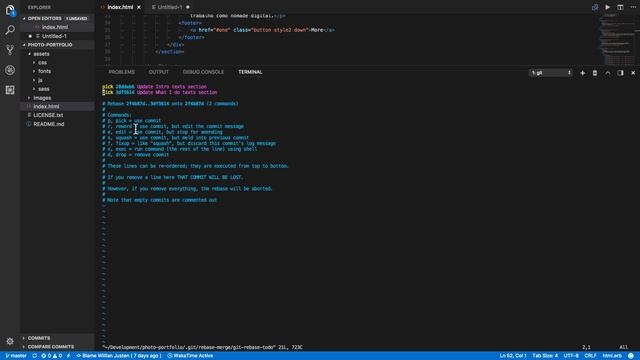The image size is (640, 360).
Task: Expand the images folder
Action: [x=42, y=98]
